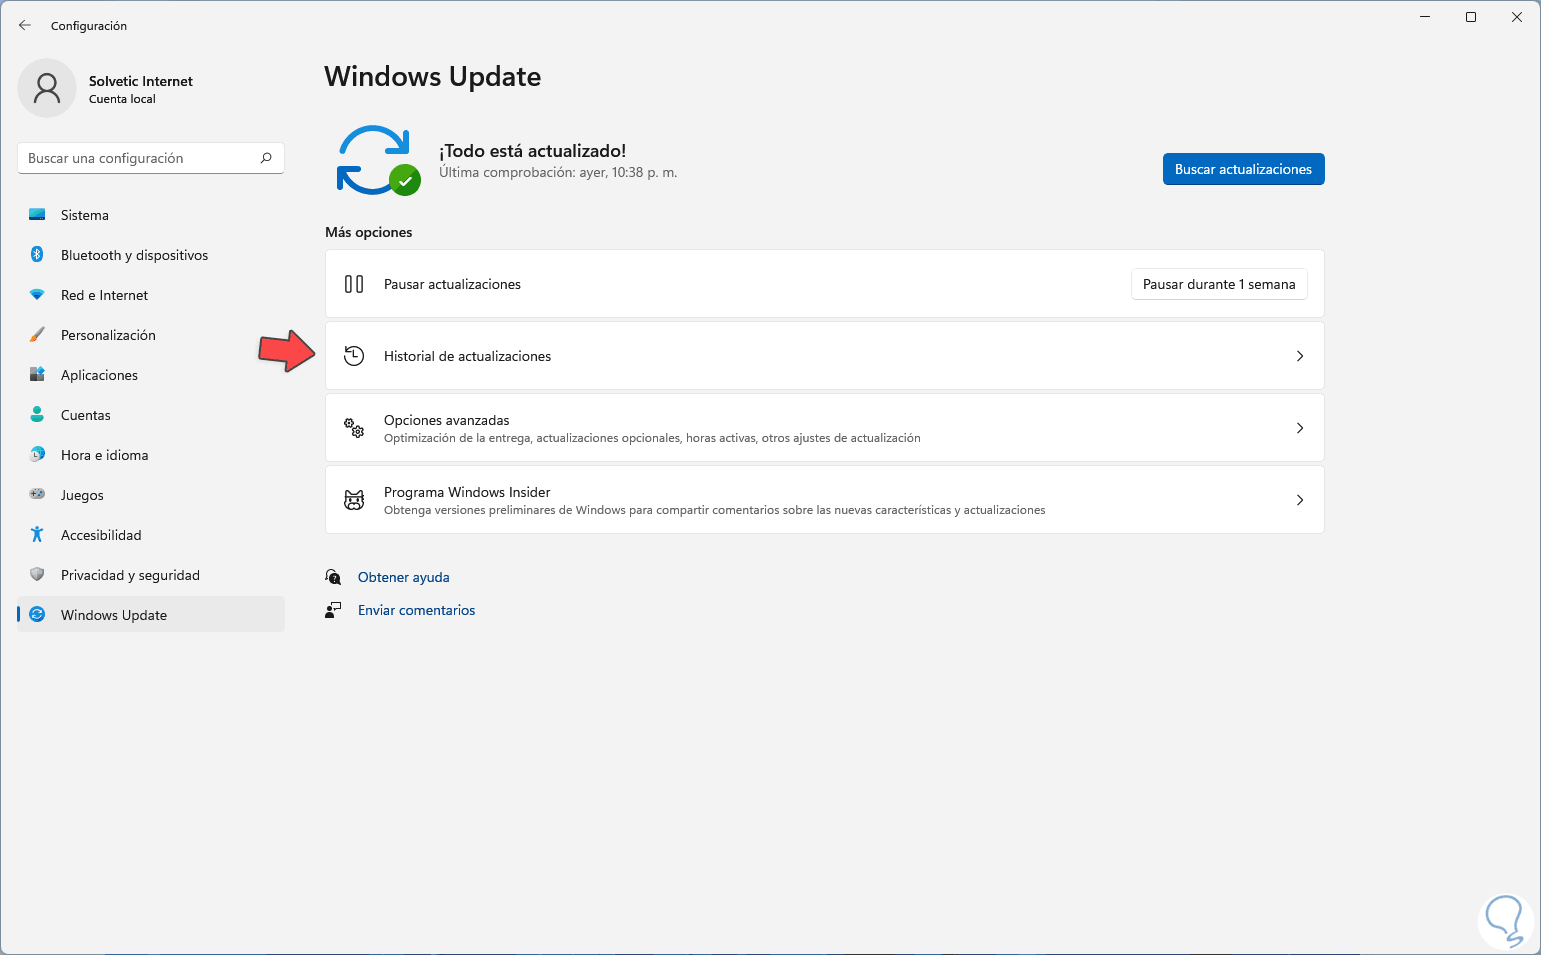
Task: Click the user profile avatar icon
Action: (47, 88)
